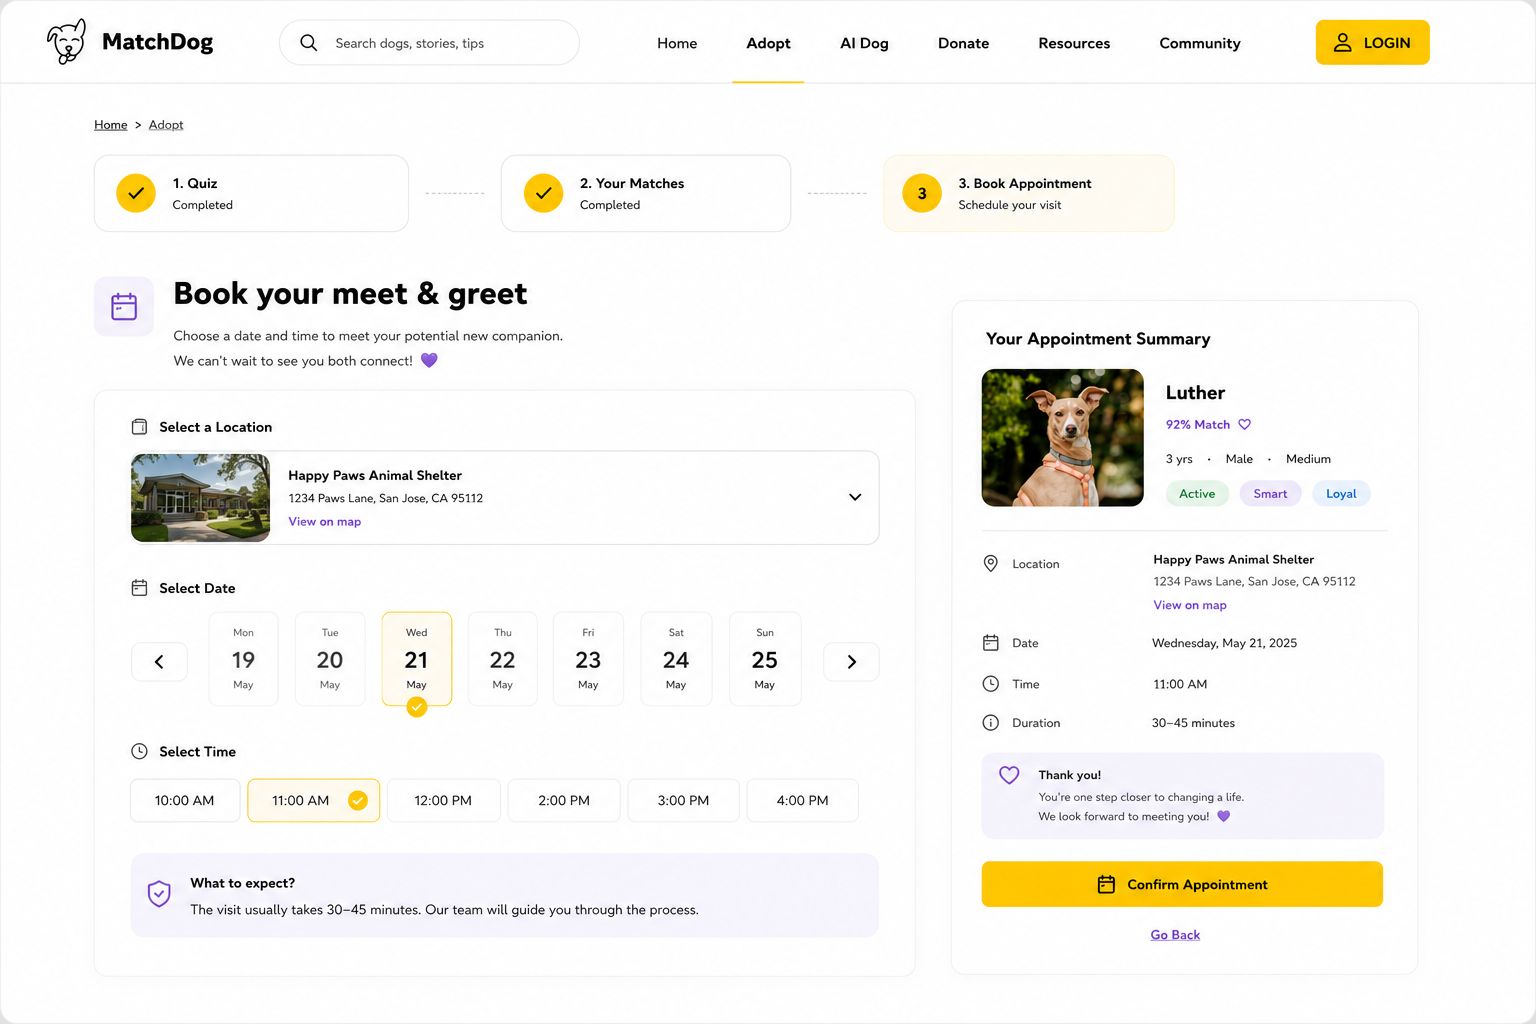Click the blue Loyal trait tag
Image resolution: width=1536 pixels, height=1024 pixels.
tap(1341, 494)
